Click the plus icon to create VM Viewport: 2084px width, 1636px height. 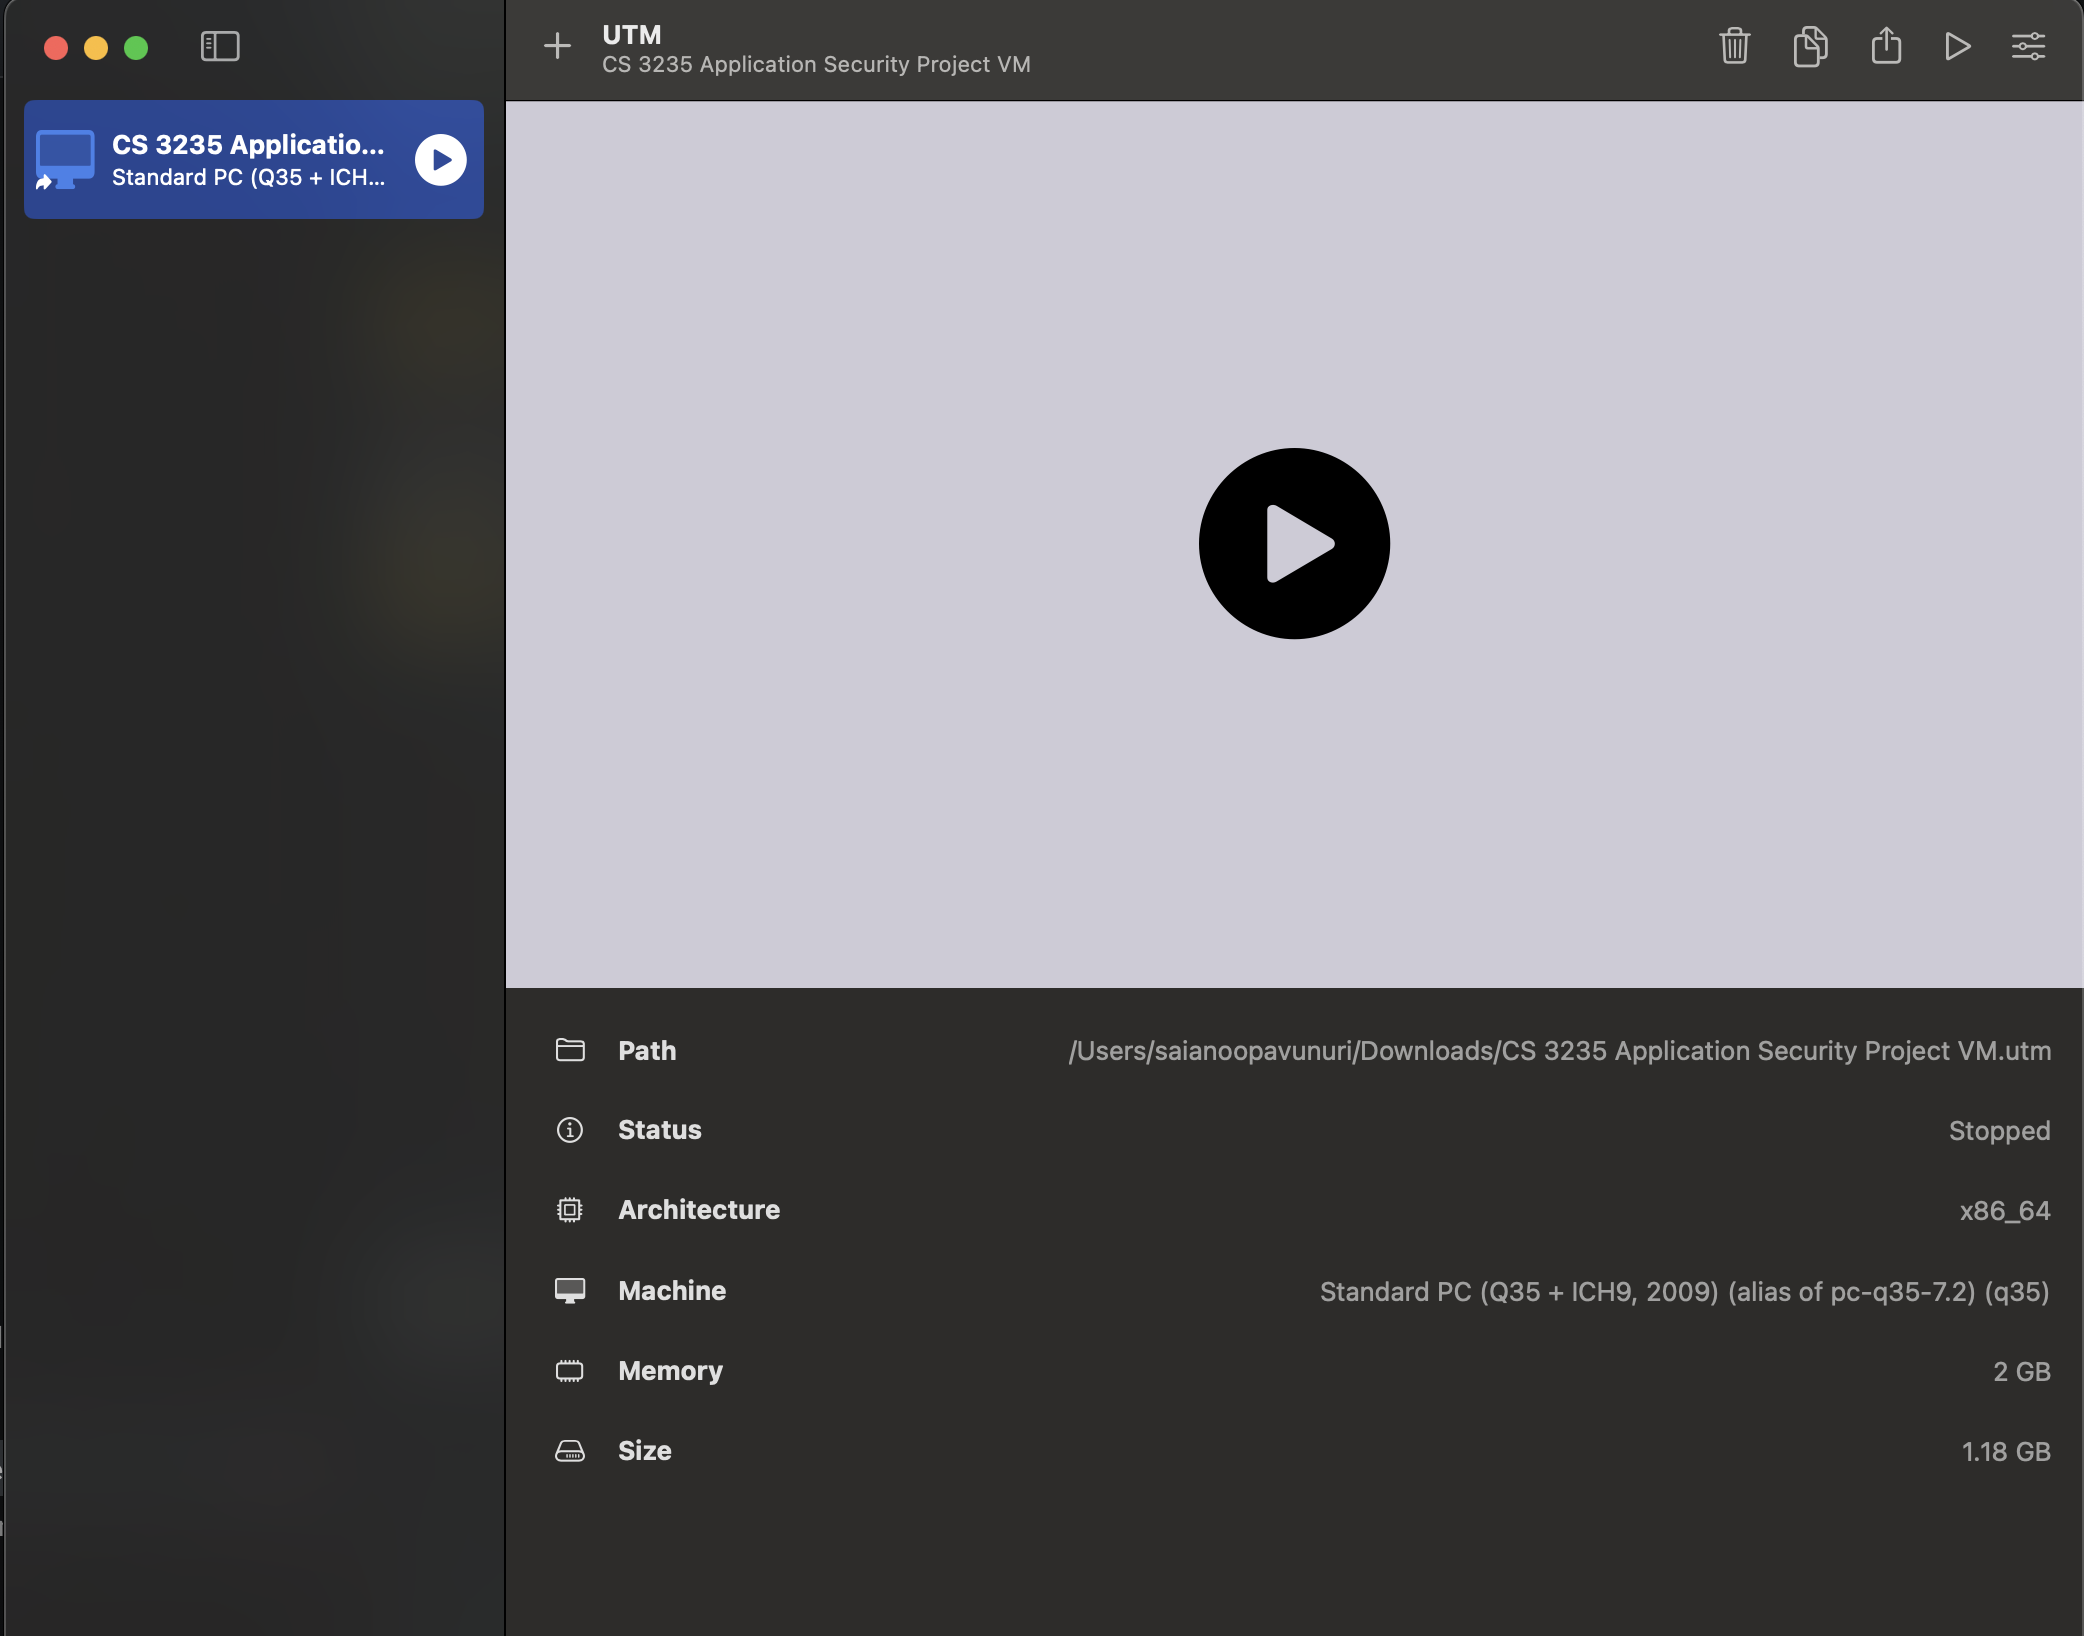point(557,46)
